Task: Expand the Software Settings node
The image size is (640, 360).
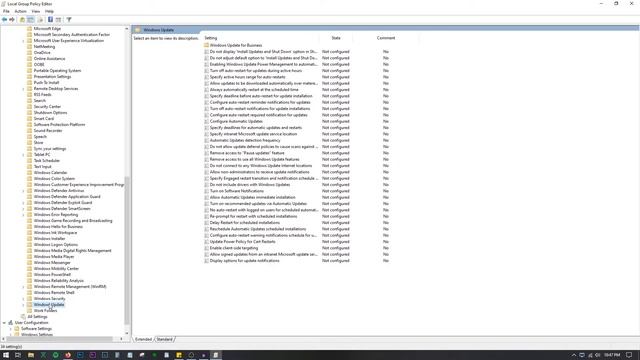Action: point(11,329)
